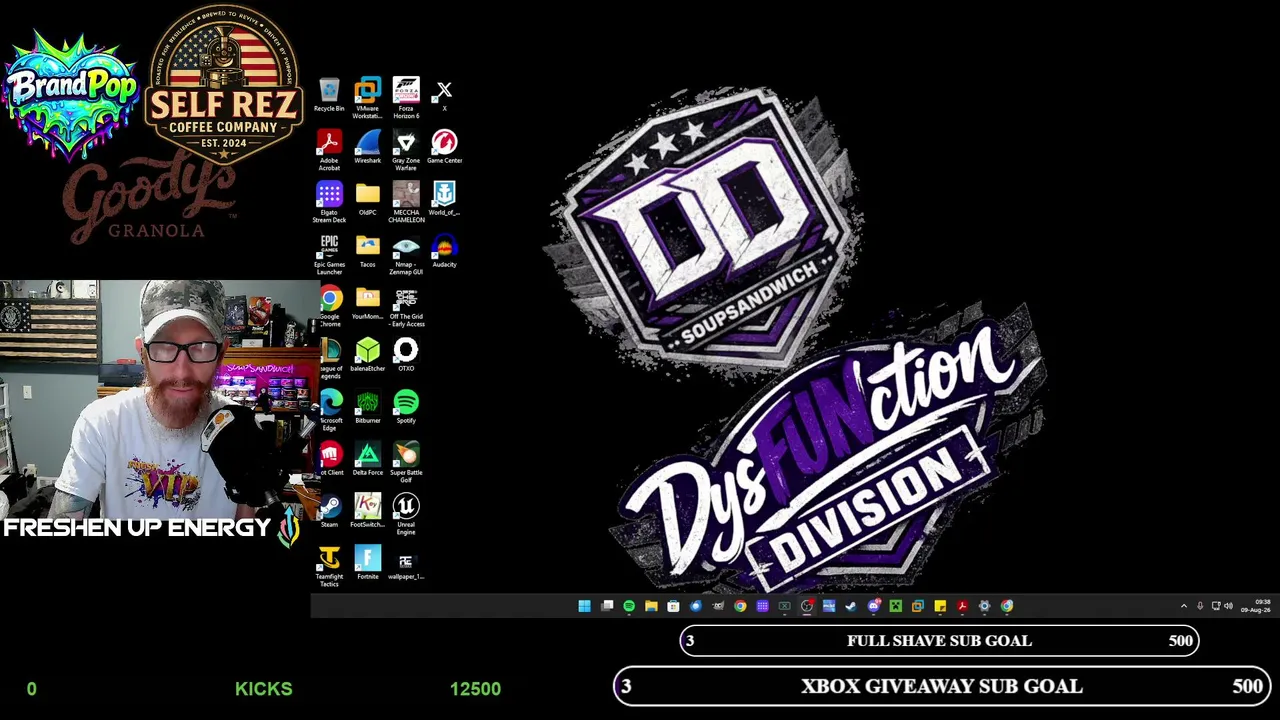Open the FootSwitch desktop shortcut
The image size is (1280, 720).
[367, 512]
